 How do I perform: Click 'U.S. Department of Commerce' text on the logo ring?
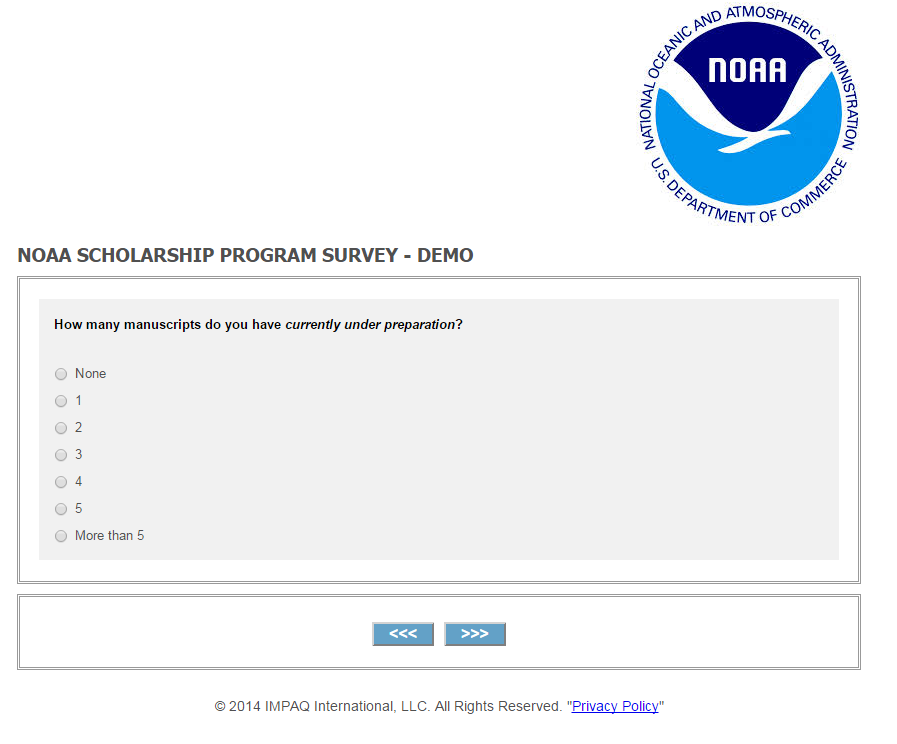(748, 205)
